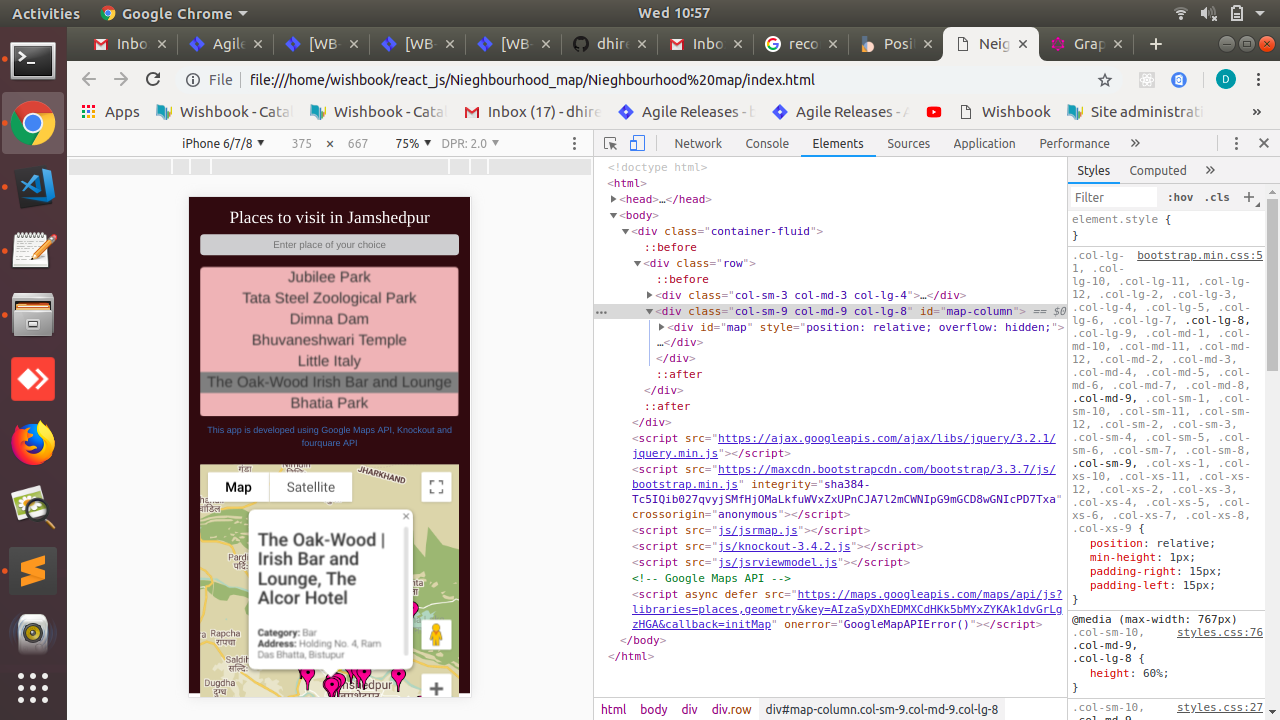Launch Visual Studio Code from the dock
This screenshot has width=1280, height=720.
(33, 187)
